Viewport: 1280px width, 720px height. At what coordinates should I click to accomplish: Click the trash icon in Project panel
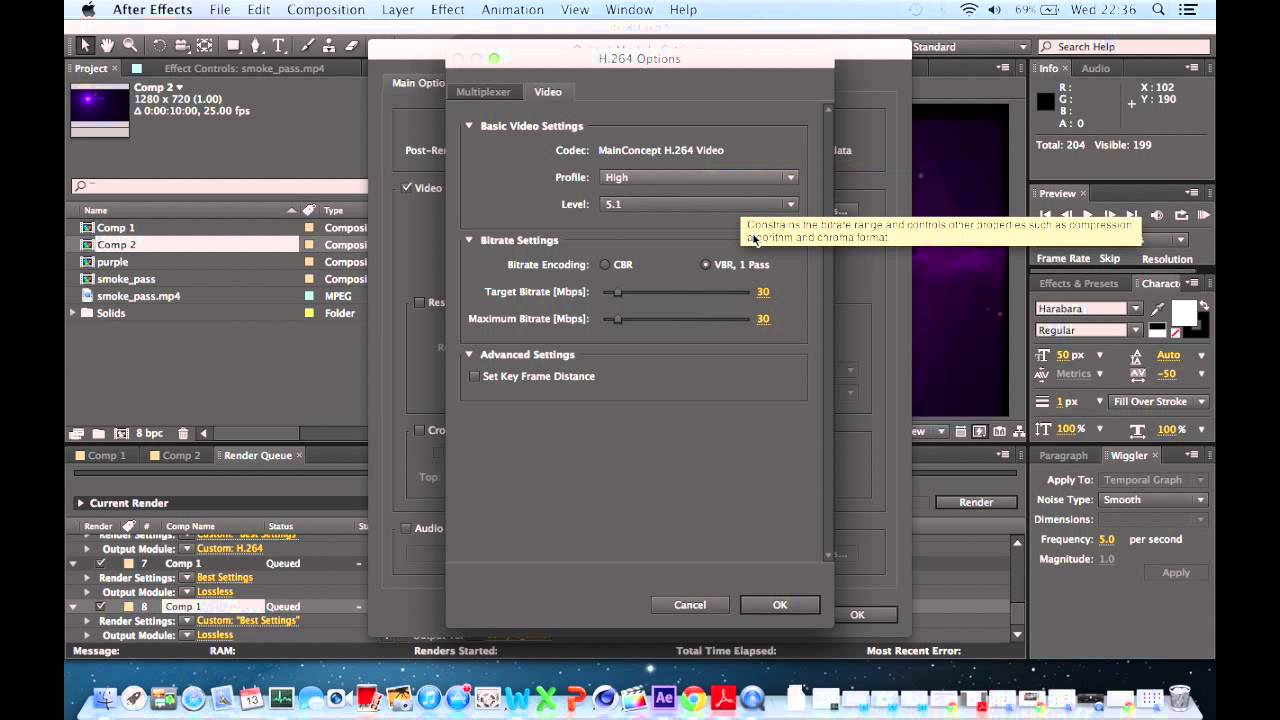[x=183, y=433]
